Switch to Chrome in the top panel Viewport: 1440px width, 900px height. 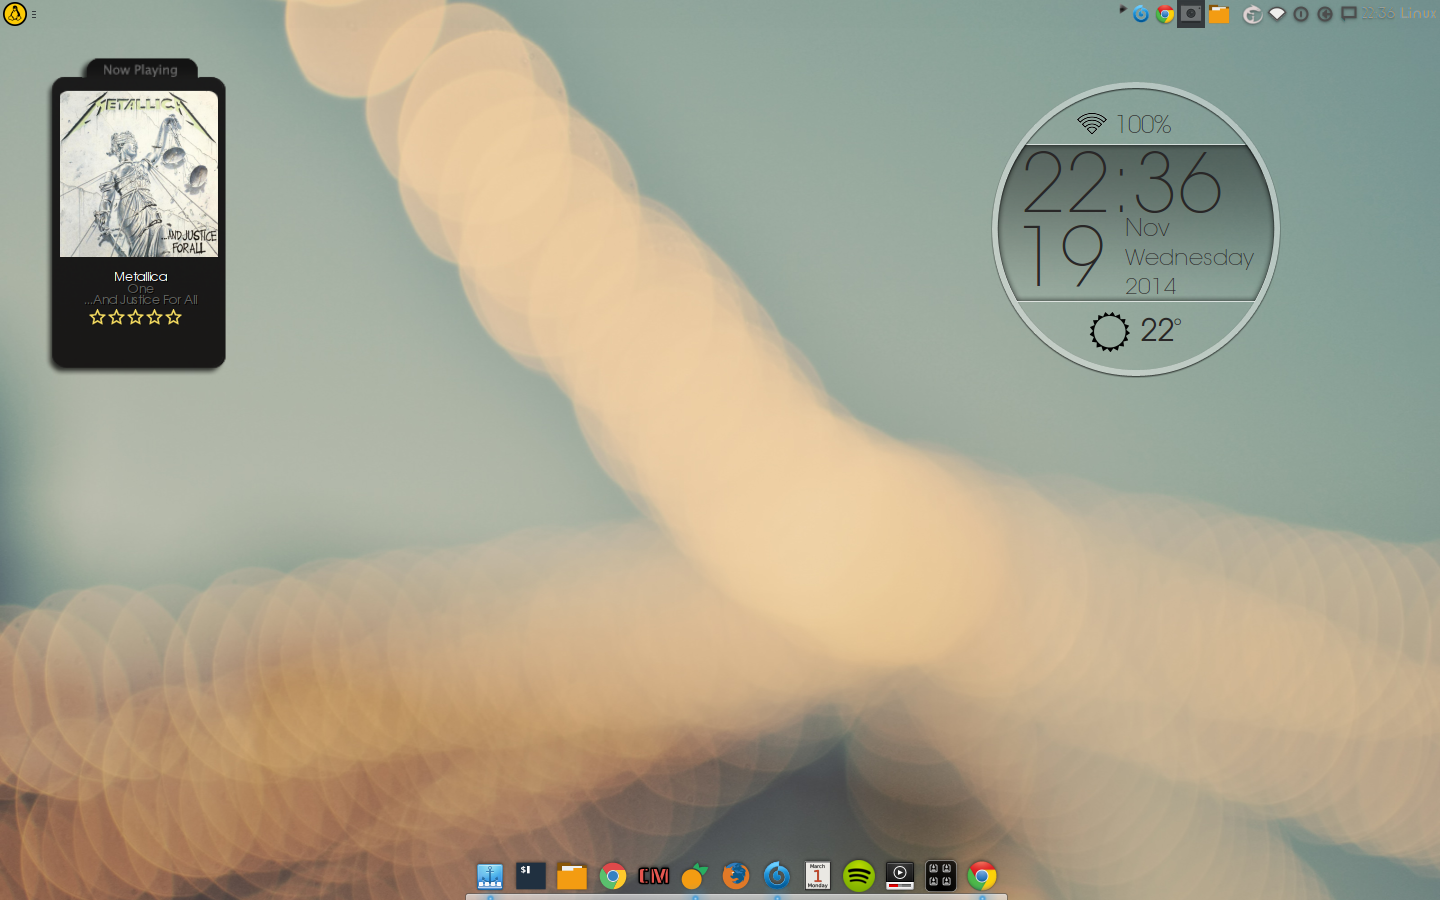coord(1165,14)
